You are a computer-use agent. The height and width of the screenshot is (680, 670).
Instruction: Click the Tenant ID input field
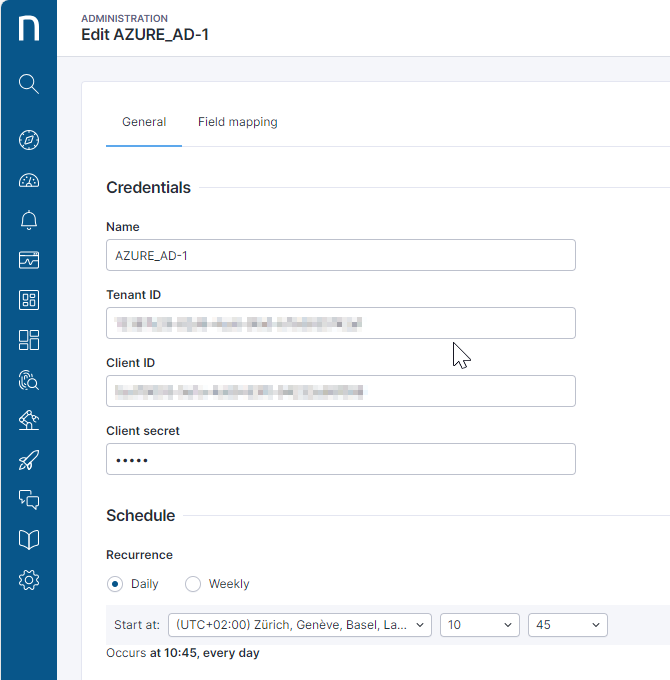tap(340, 323)
